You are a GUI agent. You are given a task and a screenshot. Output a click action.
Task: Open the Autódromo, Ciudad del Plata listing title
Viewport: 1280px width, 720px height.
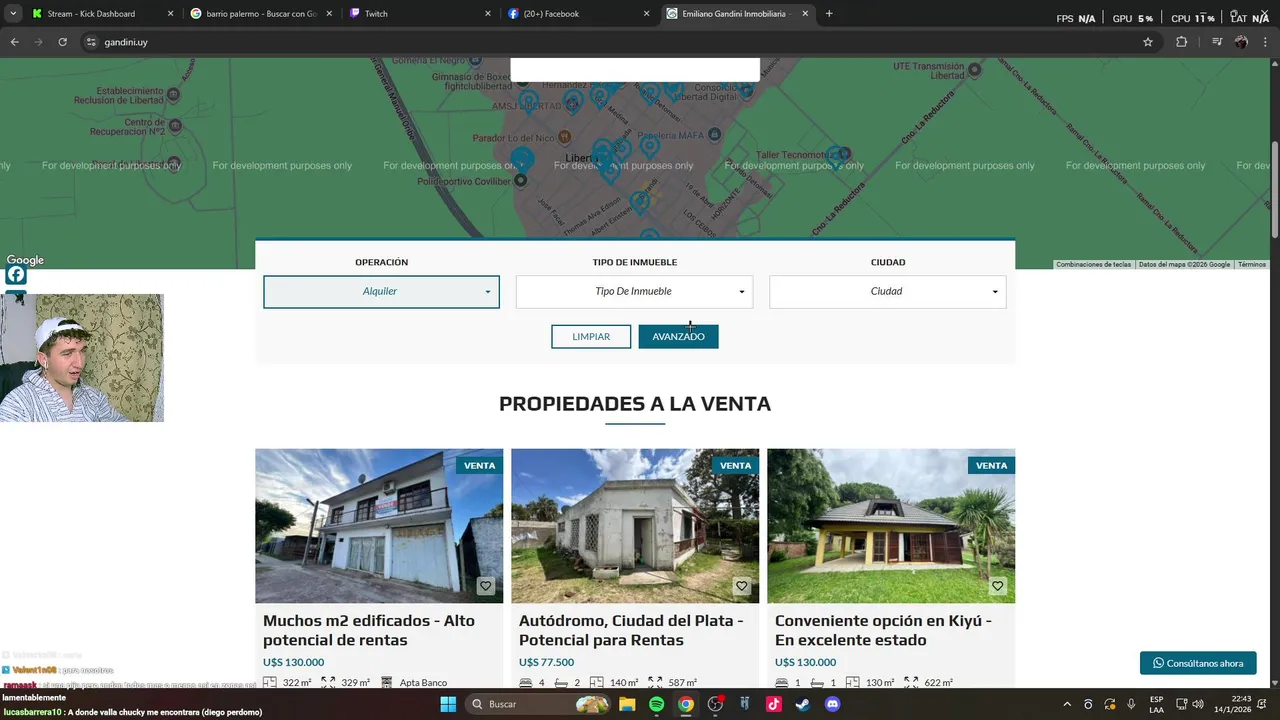[x=631, y=630]
